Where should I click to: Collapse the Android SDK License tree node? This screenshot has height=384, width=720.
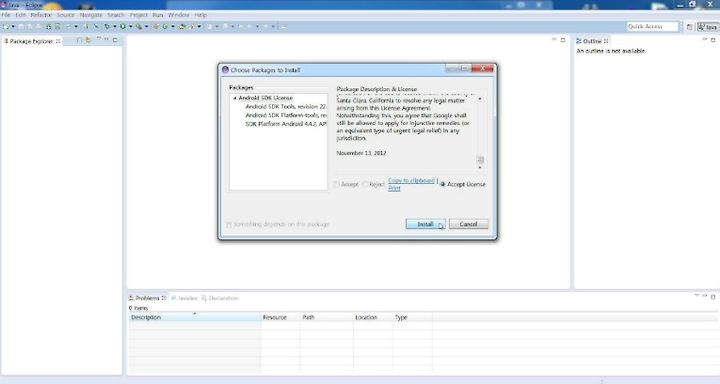(x=235, y=98)
